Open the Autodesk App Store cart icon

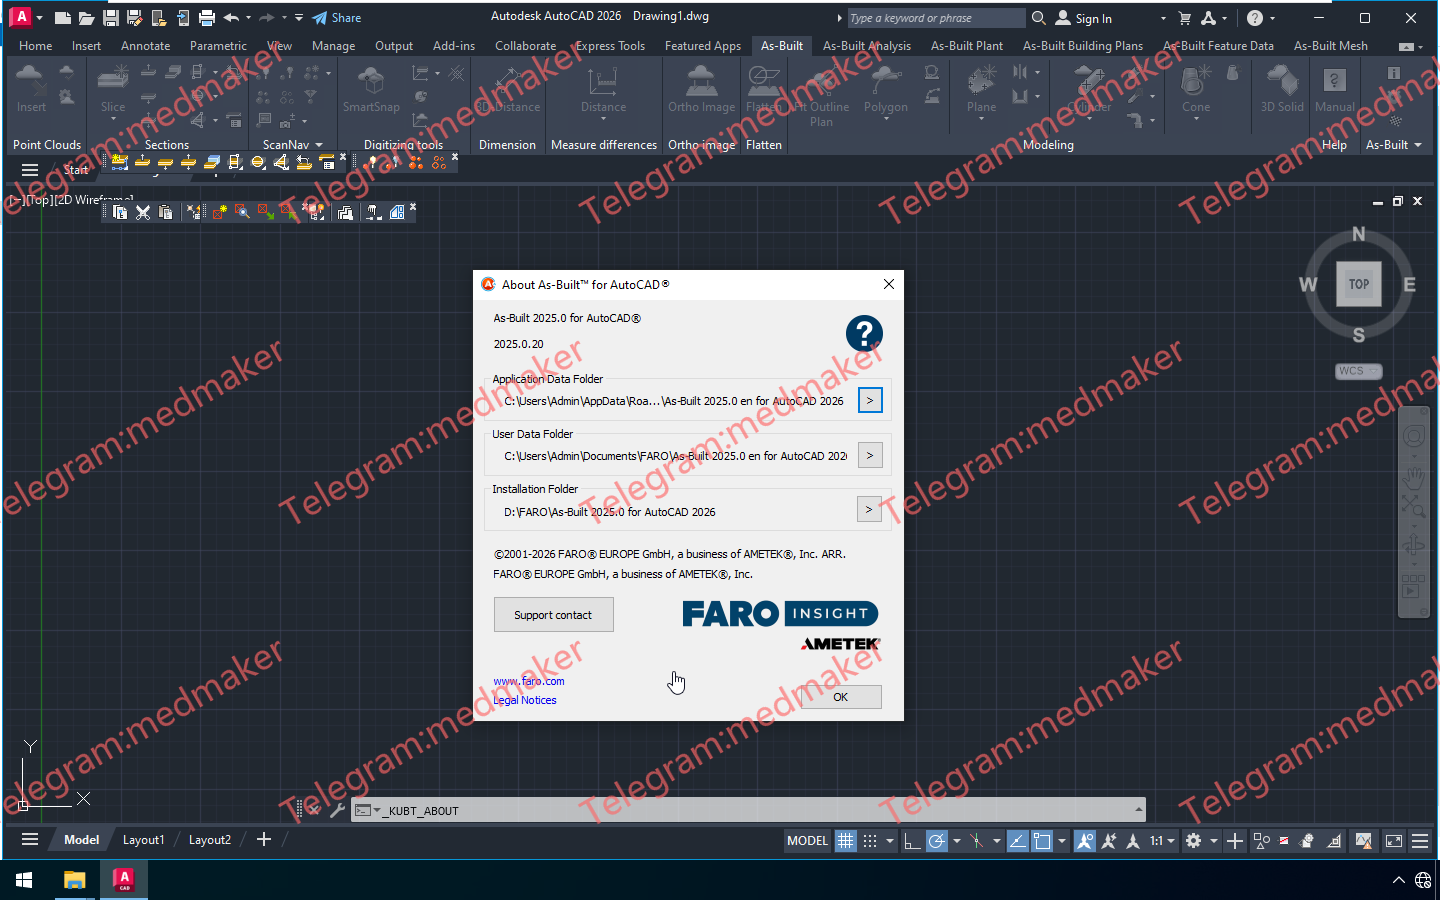1185,18
